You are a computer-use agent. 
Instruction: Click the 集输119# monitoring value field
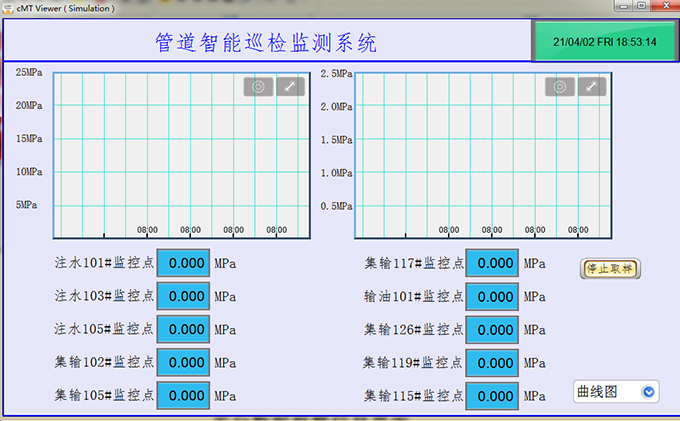[493, 362]
